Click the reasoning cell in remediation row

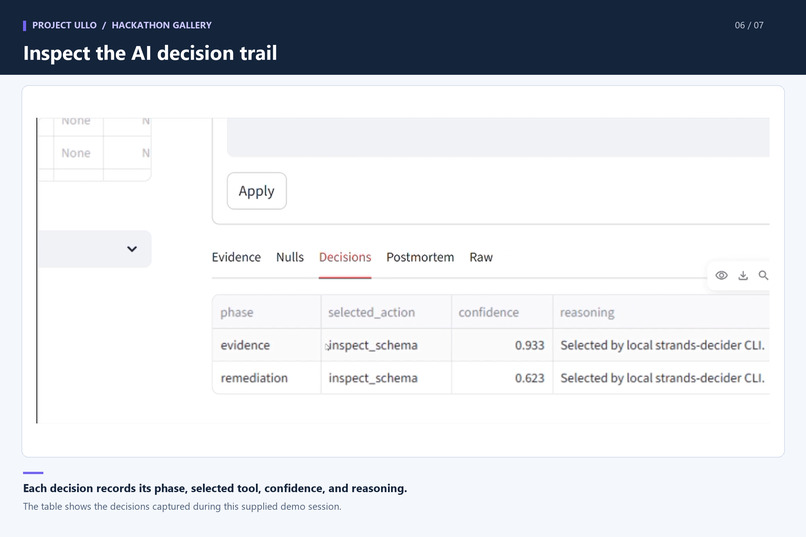pyautogui.click(x=661, y=378)
